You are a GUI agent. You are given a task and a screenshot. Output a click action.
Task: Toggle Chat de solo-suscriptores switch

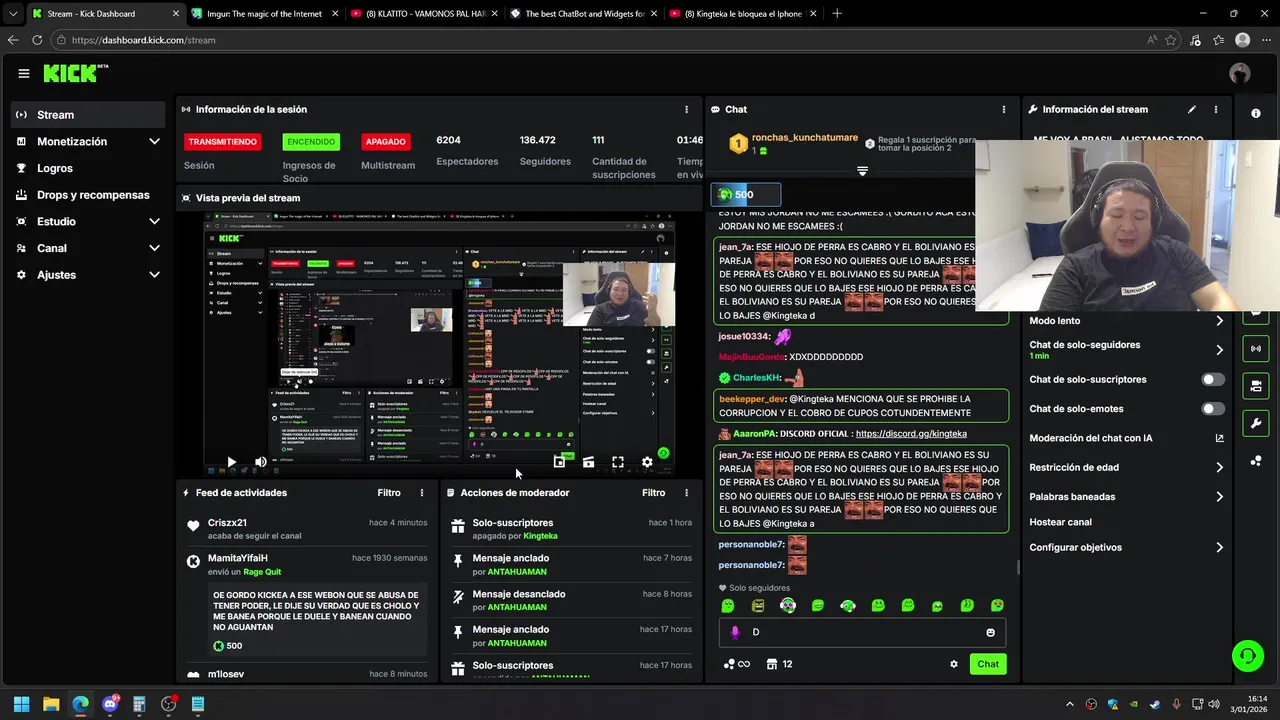tap(1213, 380)
